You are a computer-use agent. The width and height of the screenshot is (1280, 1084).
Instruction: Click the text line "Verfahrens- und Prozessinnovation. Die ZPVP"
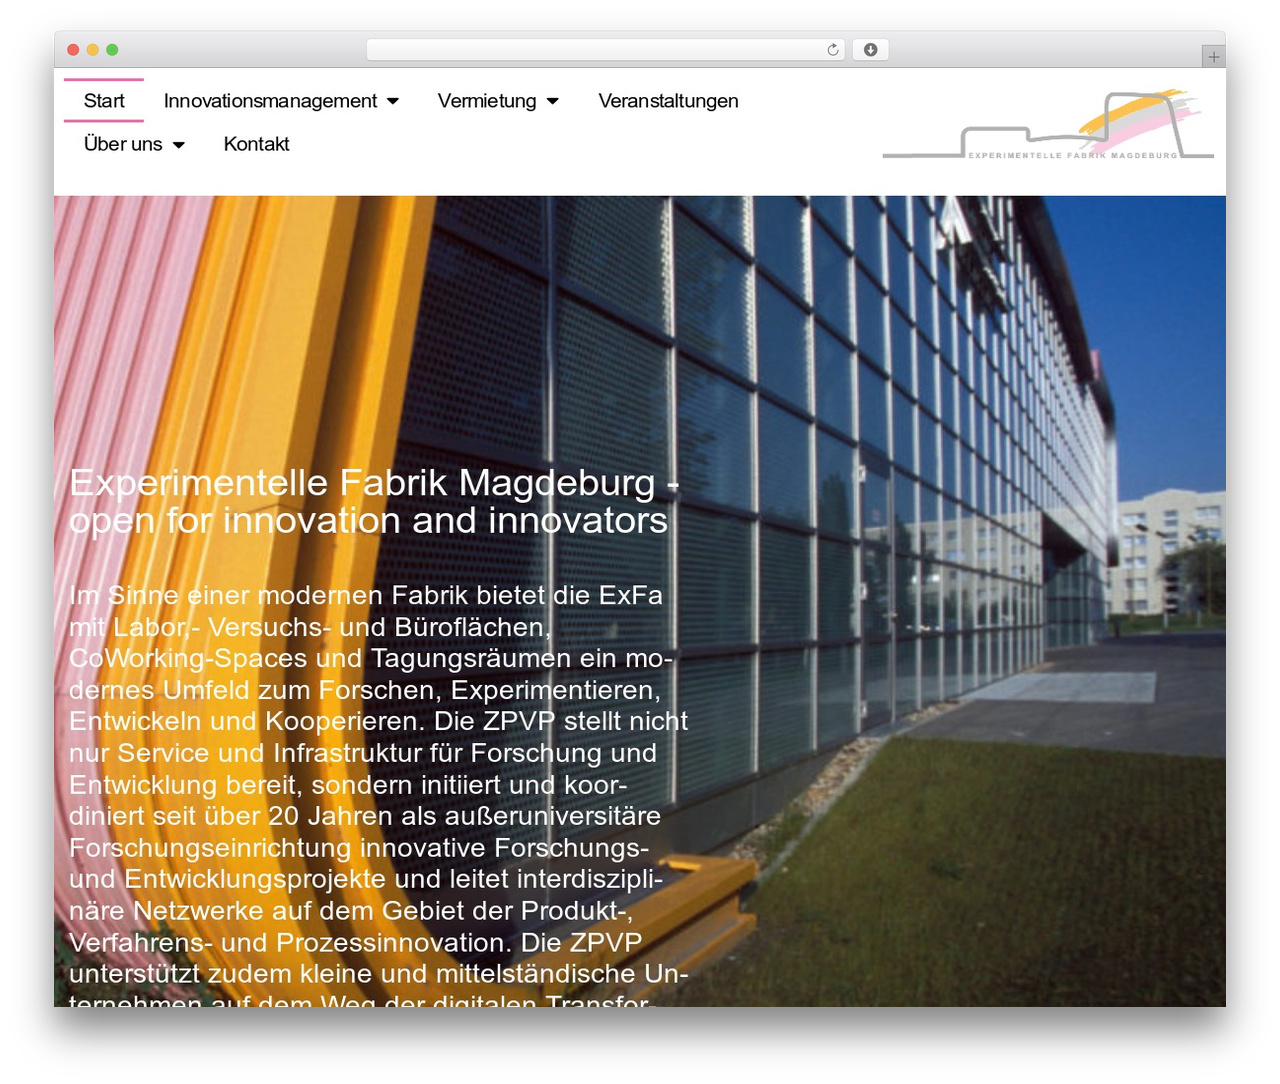coord(356,942)
